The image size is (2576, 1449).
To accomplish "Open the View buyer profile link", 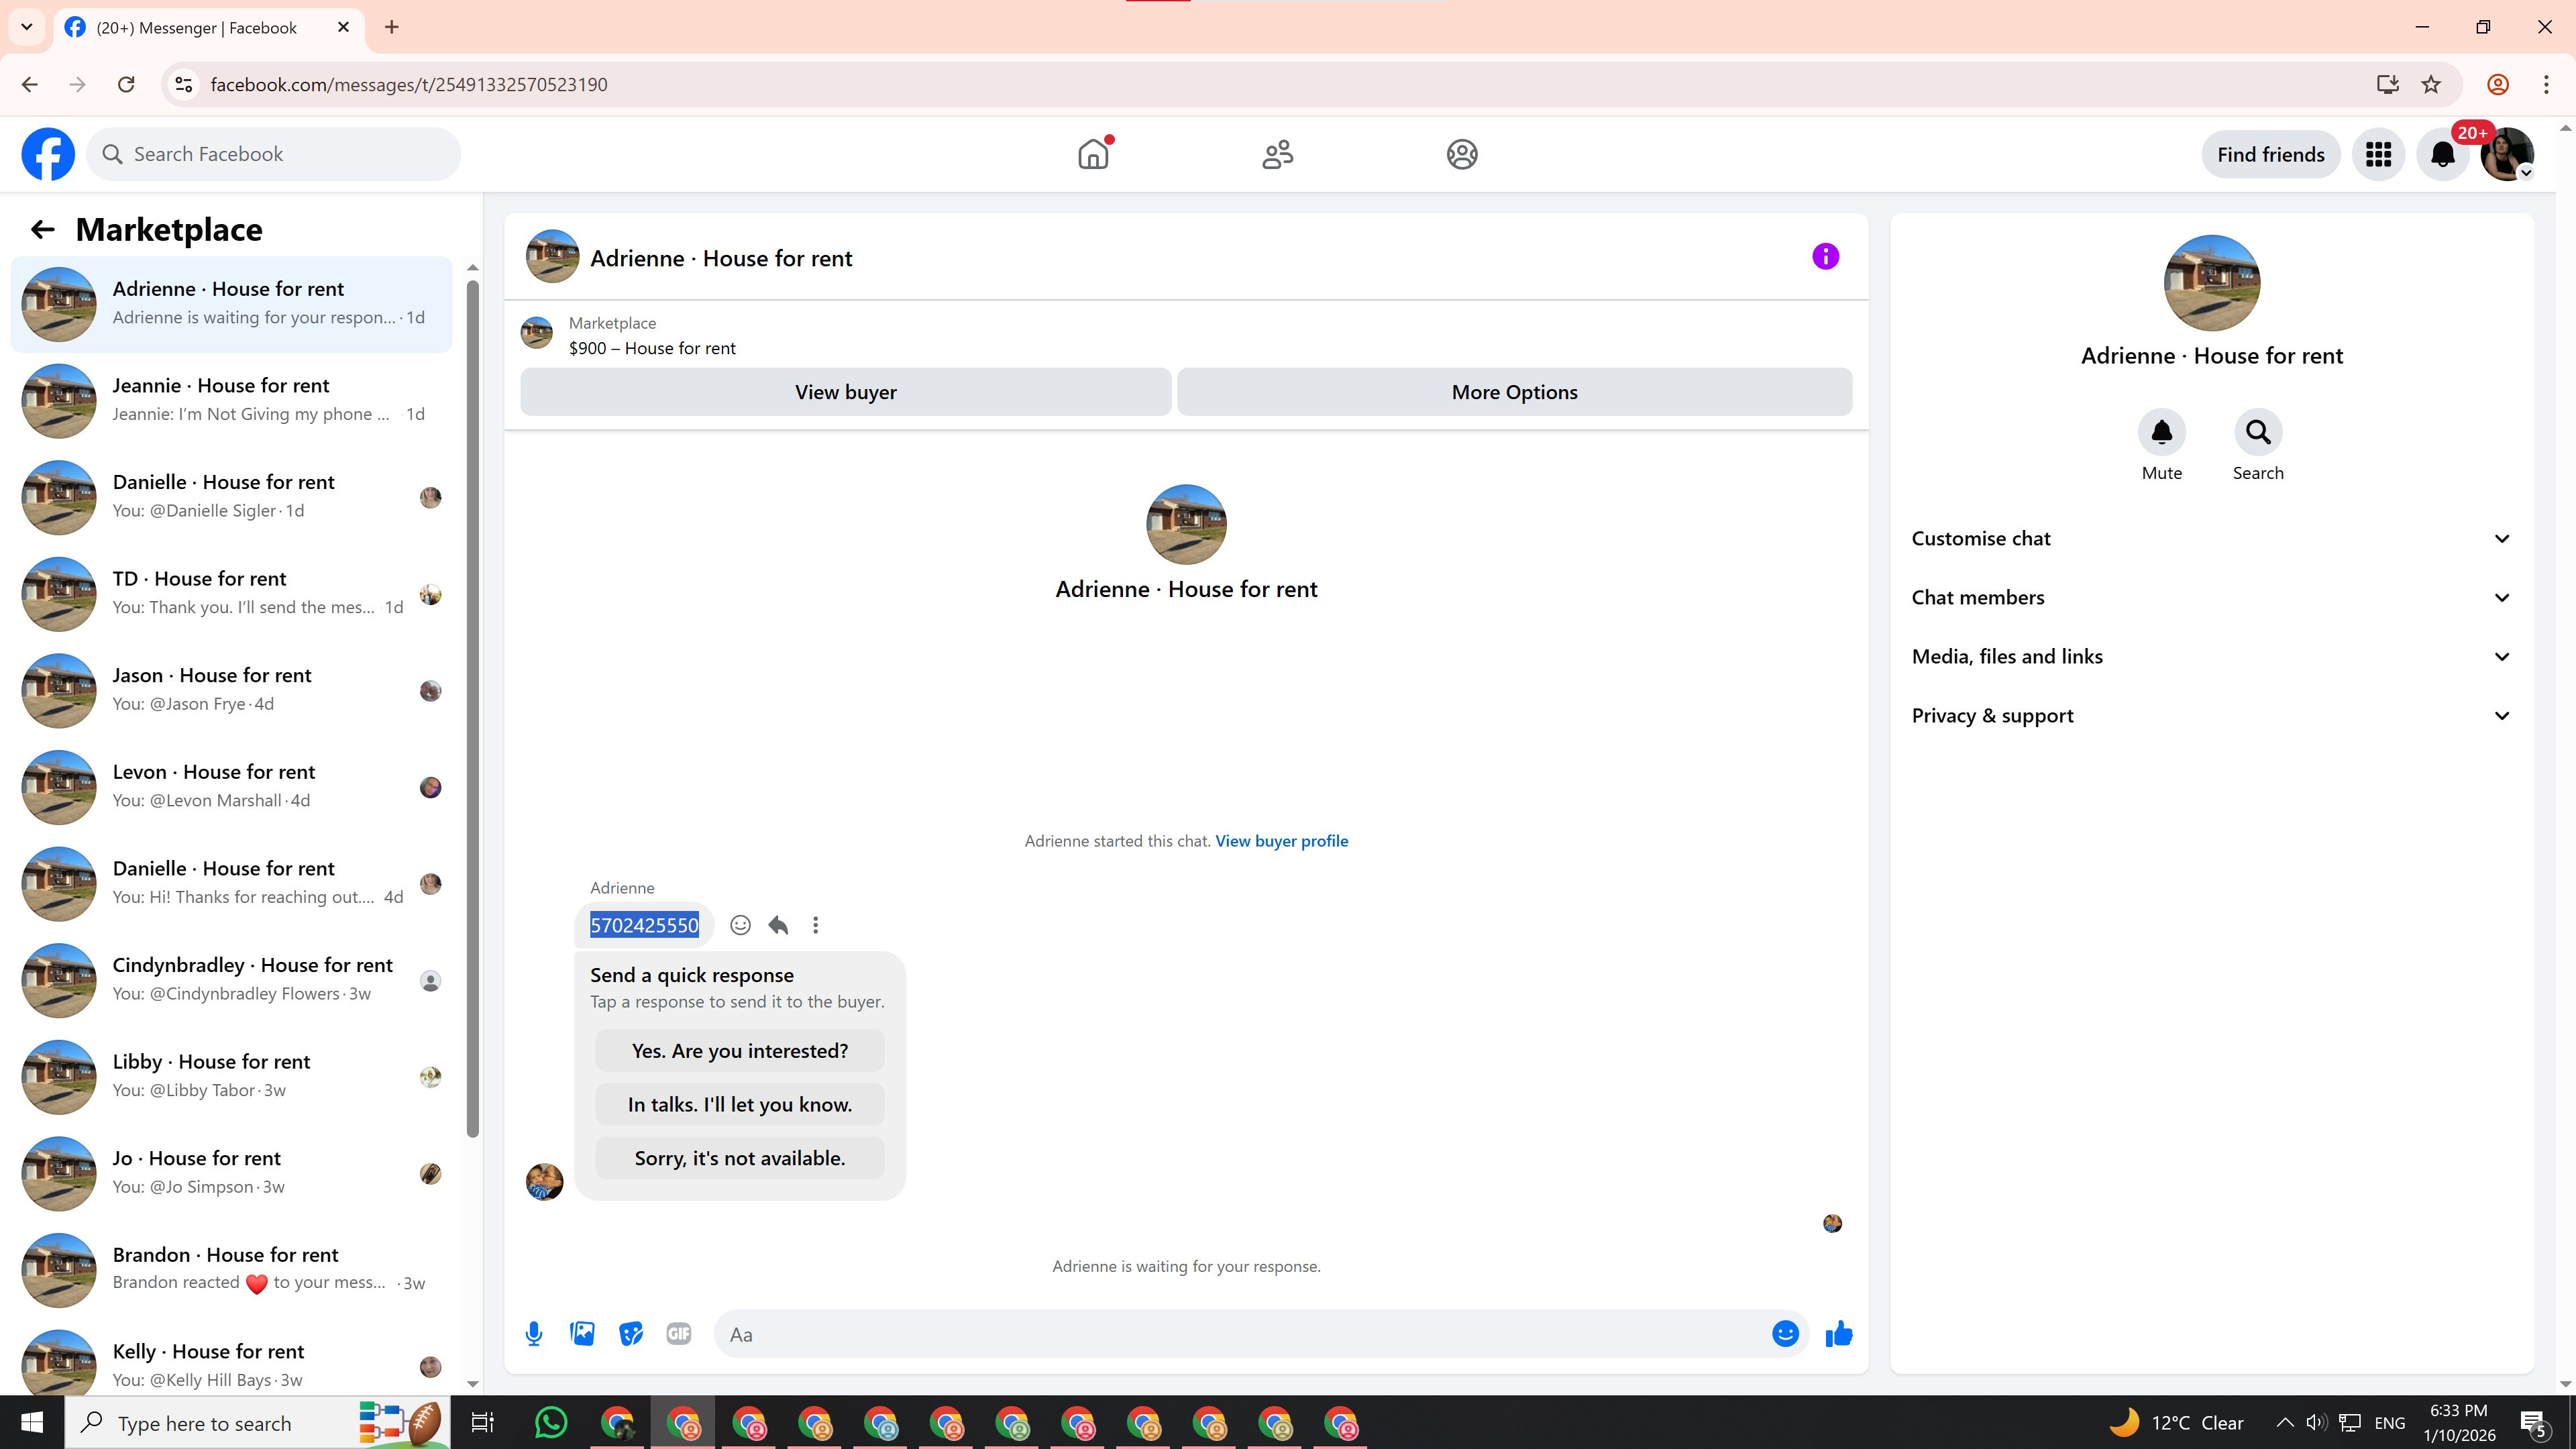I will tap(1281, 841).
